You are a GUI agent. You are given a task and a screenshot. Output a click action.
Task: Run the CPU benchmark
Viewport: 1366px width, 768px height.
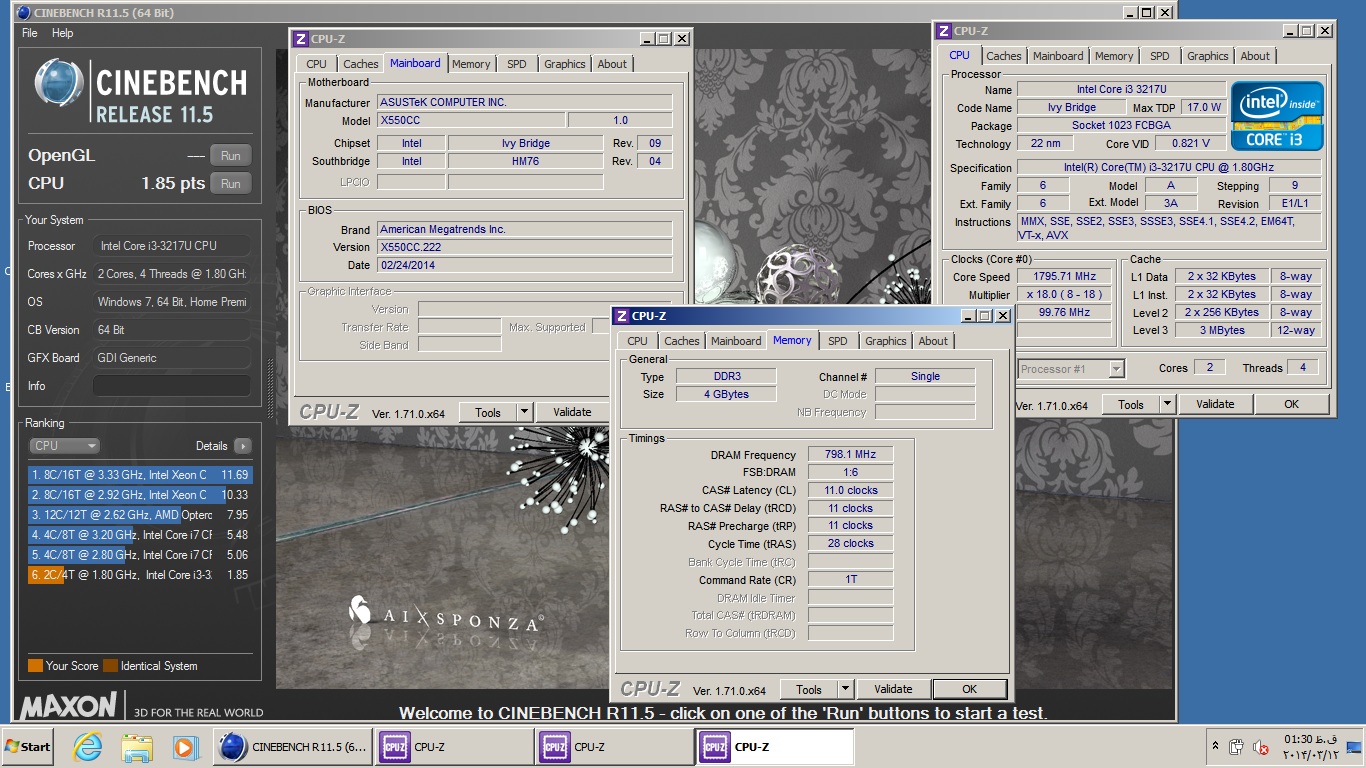(x=230, y=184)
